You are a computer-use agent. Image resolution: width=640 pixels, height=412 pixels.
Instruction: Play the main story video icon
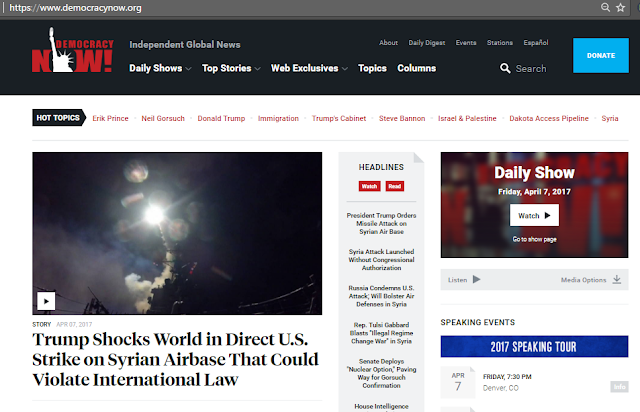(x=46, y=301)
